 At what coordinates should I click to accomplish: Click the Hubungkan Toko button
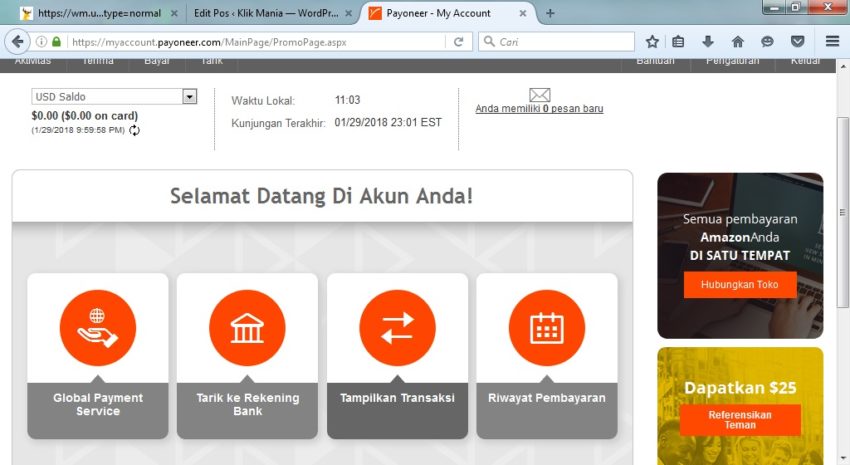739,285
